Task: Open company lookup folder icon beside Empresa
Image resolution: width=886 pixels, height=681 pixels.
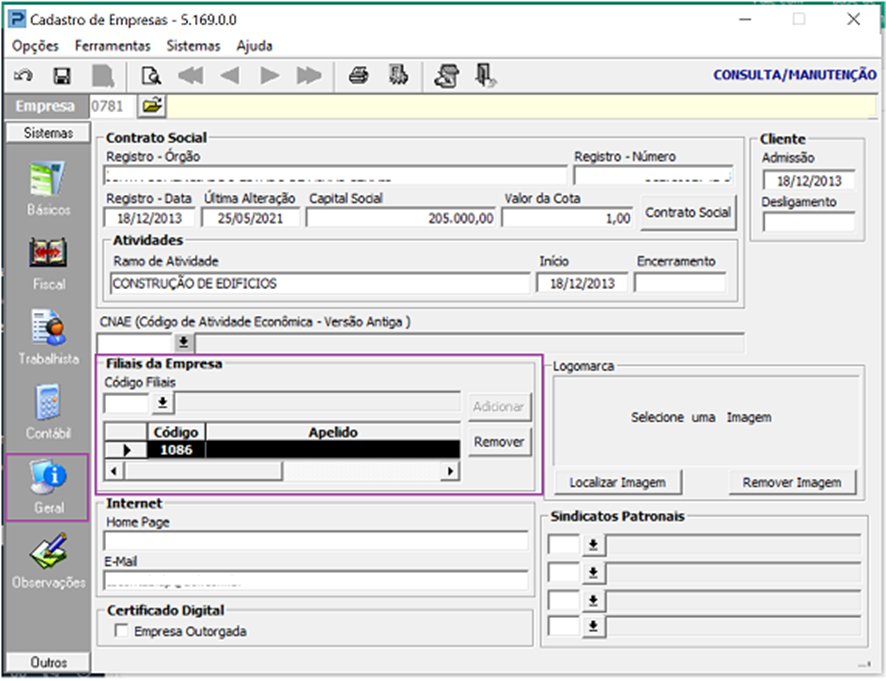Action: click(x=152, y=105)
